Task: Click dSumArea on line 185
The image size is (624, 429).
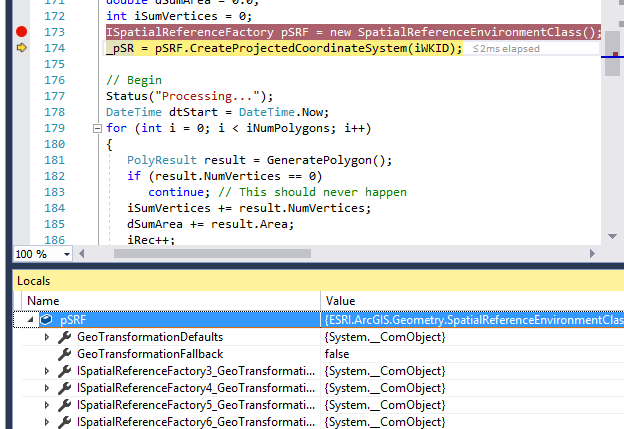Action: 155,224
